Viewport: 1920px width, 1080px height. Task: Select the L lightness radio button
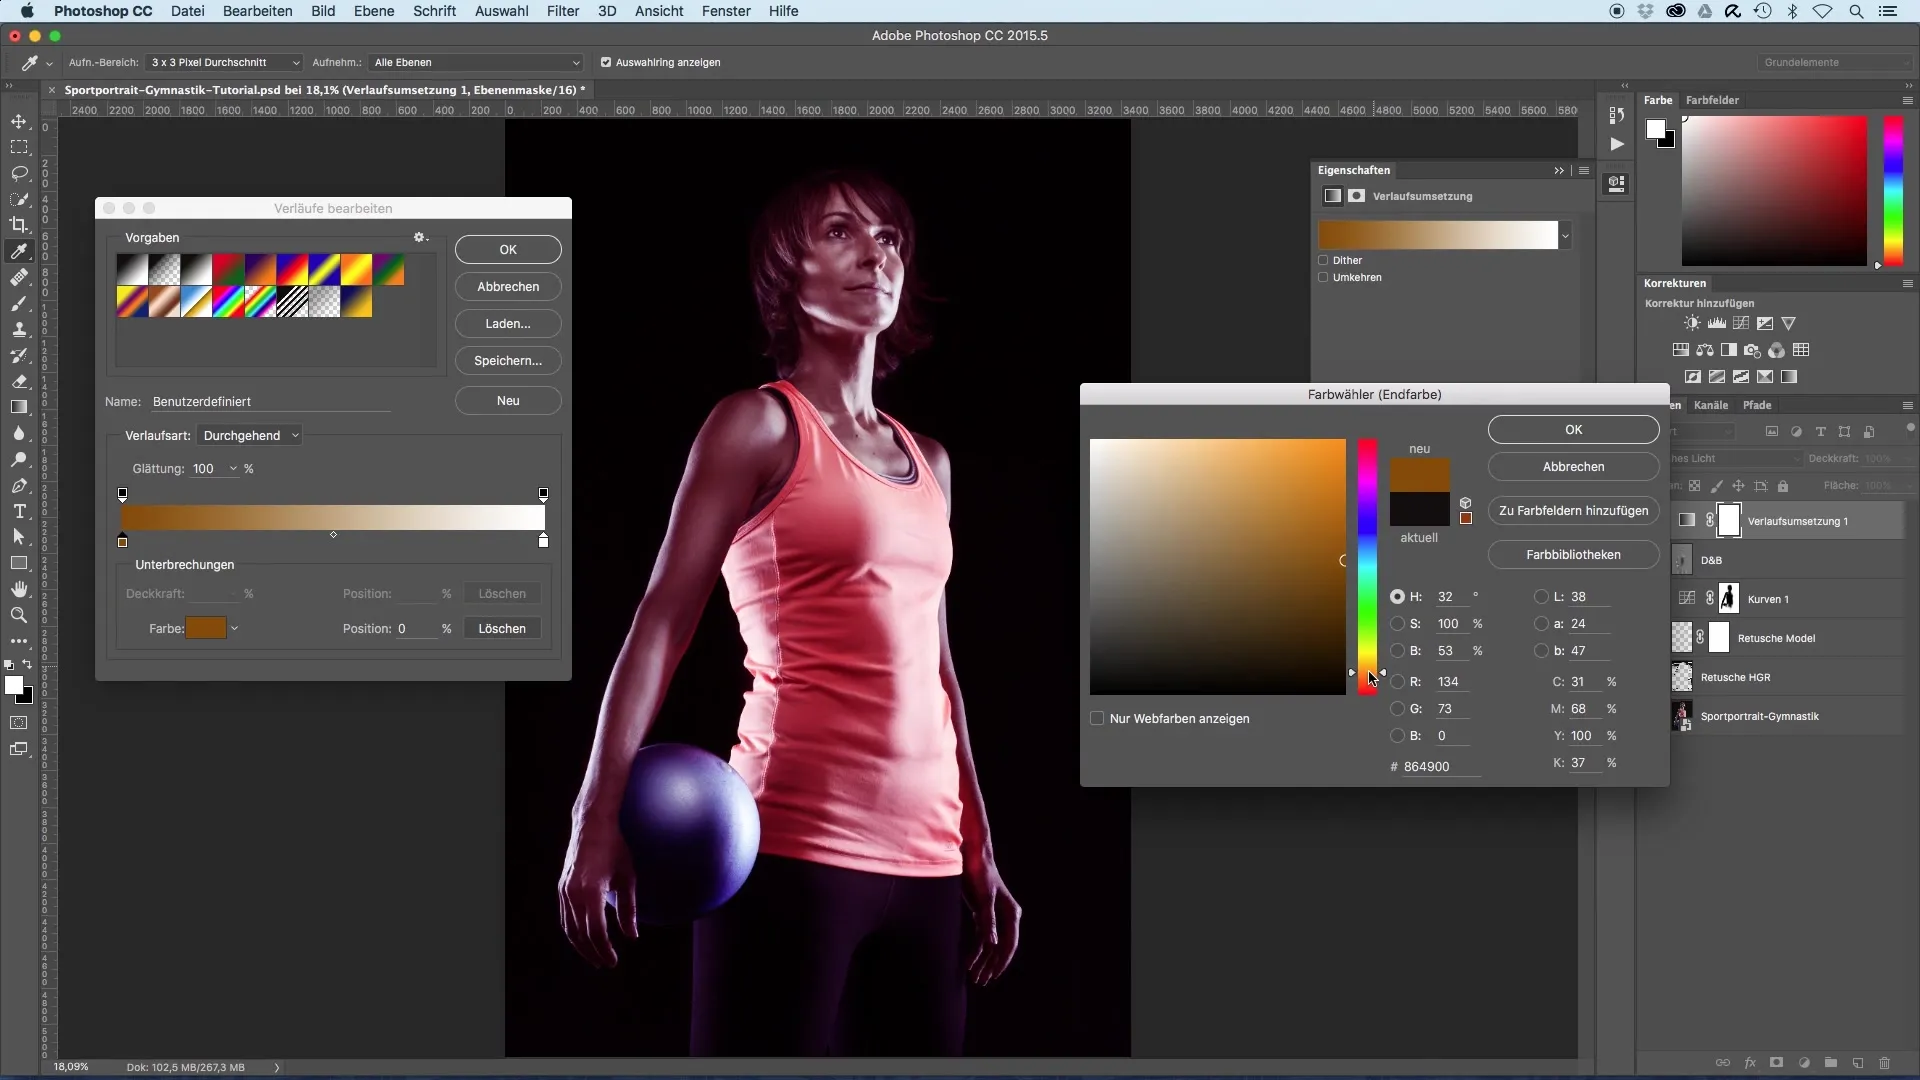click(x=1541, y=596)
